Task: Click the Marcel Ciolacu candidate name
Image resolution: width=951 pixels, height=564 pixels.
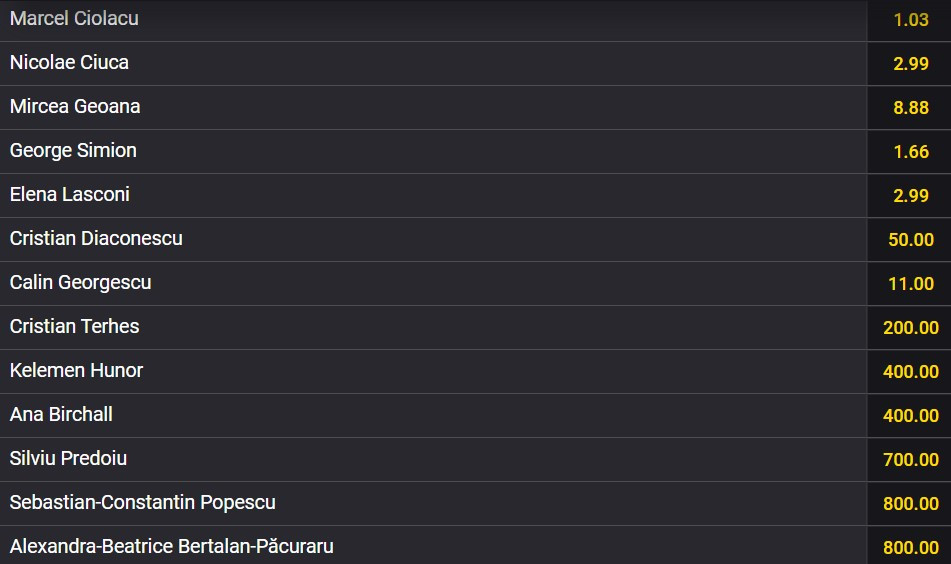Action: (74, 19)
